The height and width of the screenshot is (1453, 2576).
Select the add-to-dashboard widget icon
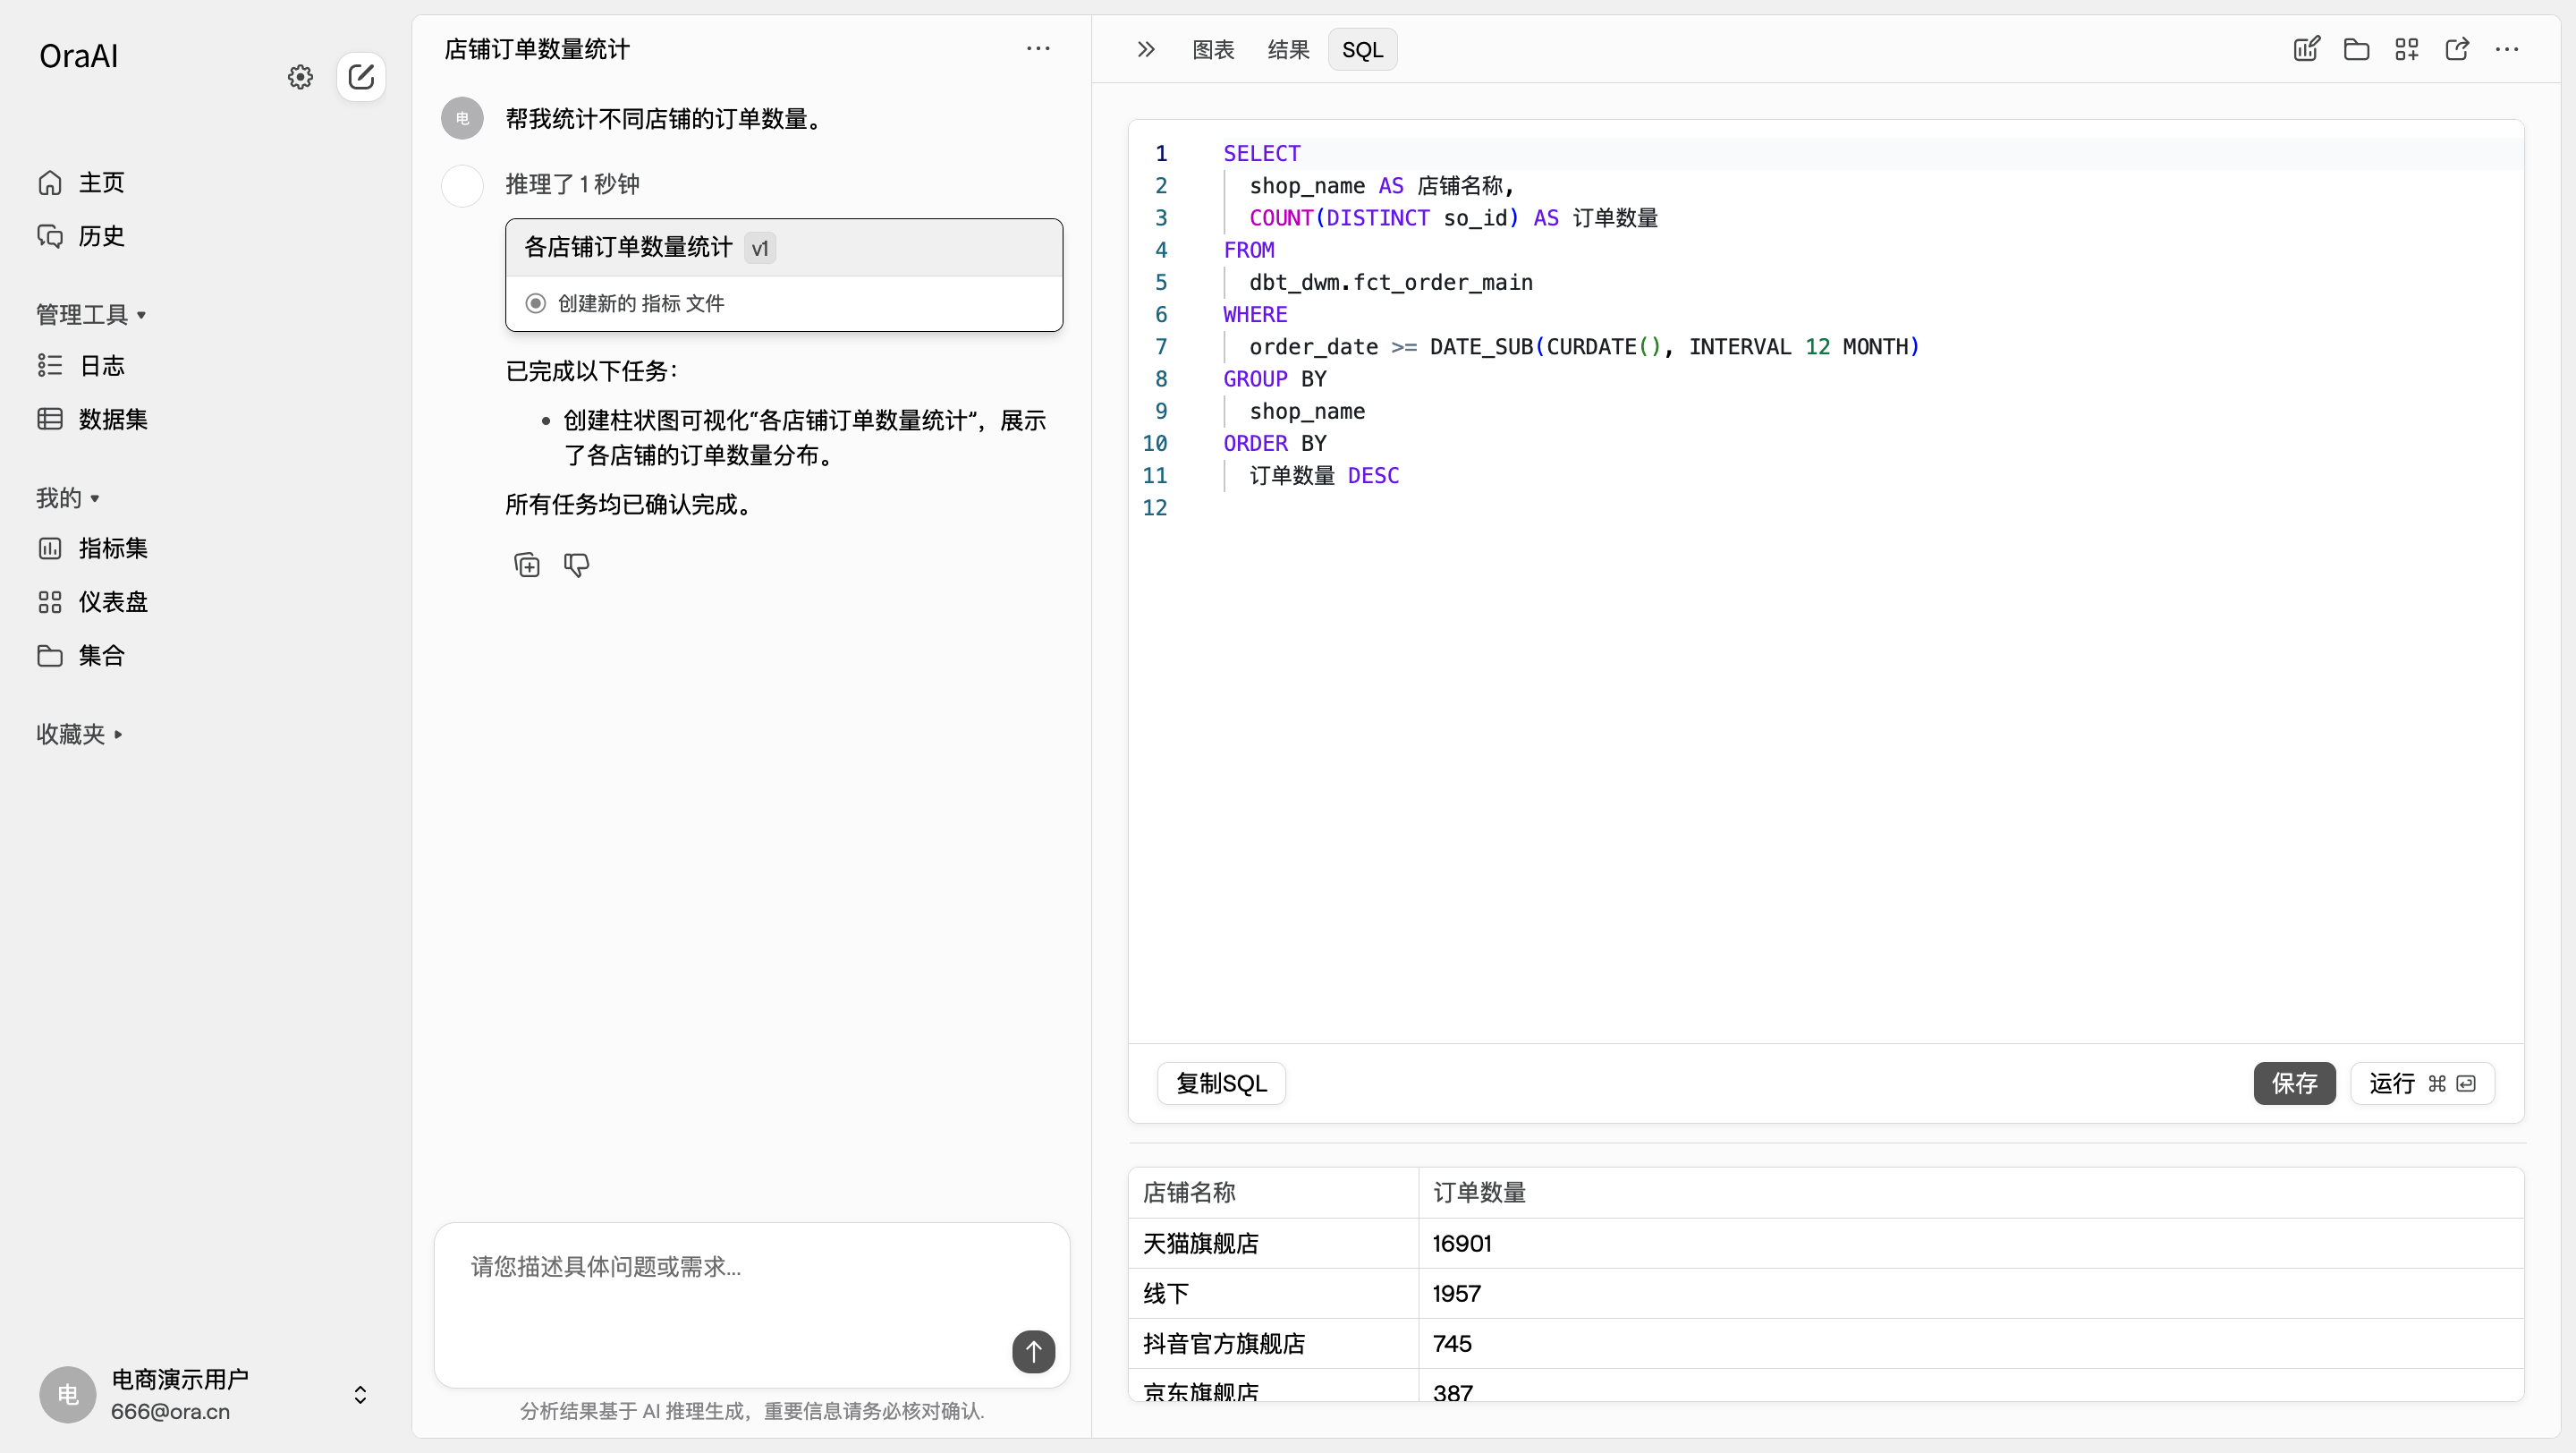coord(2407,48)
